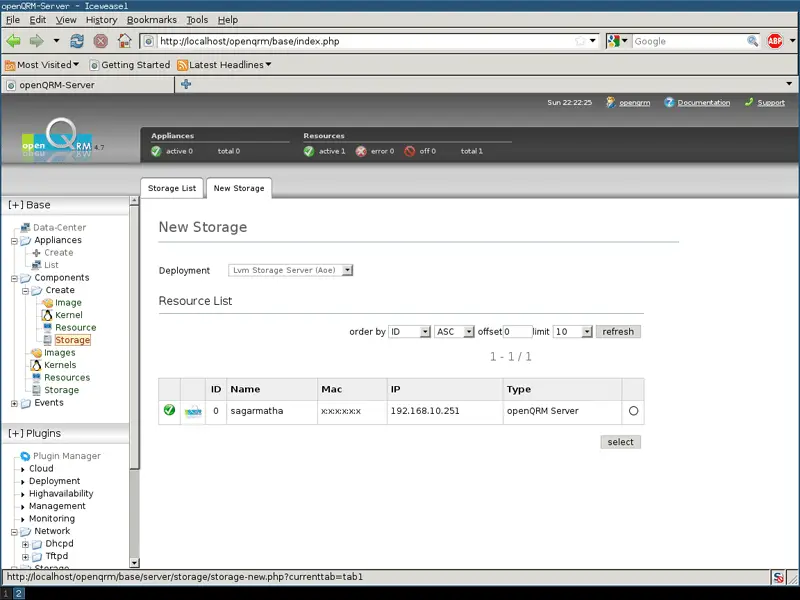Click the NoScript icon in status bar
The height and width of the screenshot is (600, 800).
(x=778, y=578)
